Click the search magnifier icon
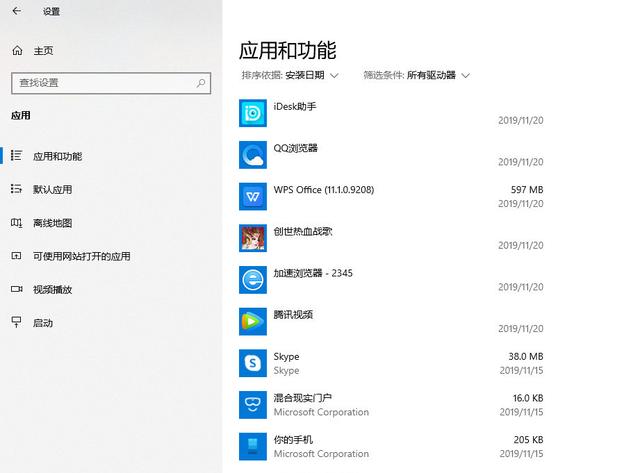 click(201, 83)
